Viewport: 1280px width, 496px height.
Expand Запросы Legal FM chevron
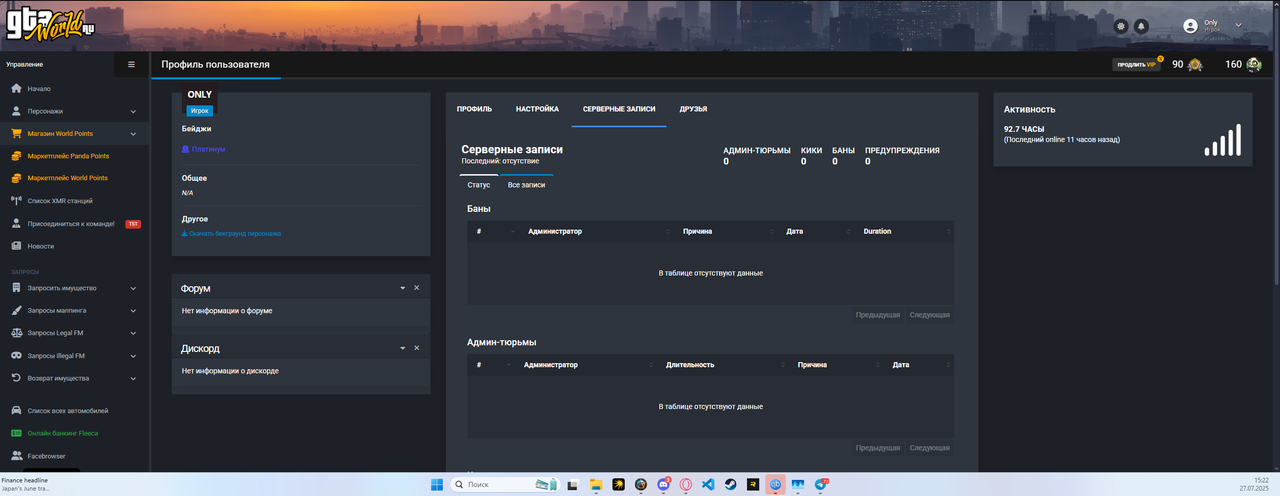133,333
